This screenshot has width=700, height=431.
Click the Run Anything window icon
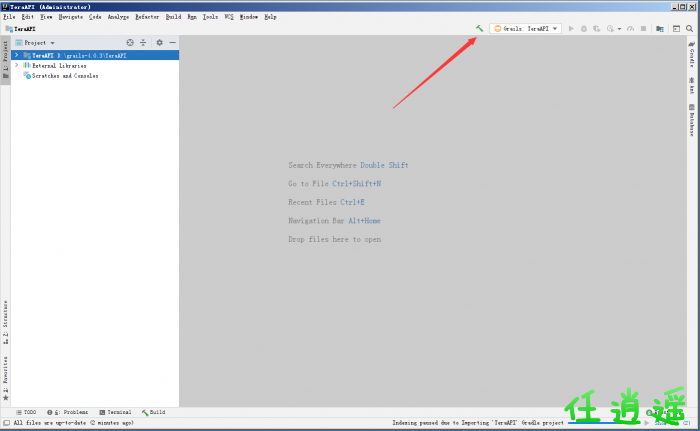[676, 29]
